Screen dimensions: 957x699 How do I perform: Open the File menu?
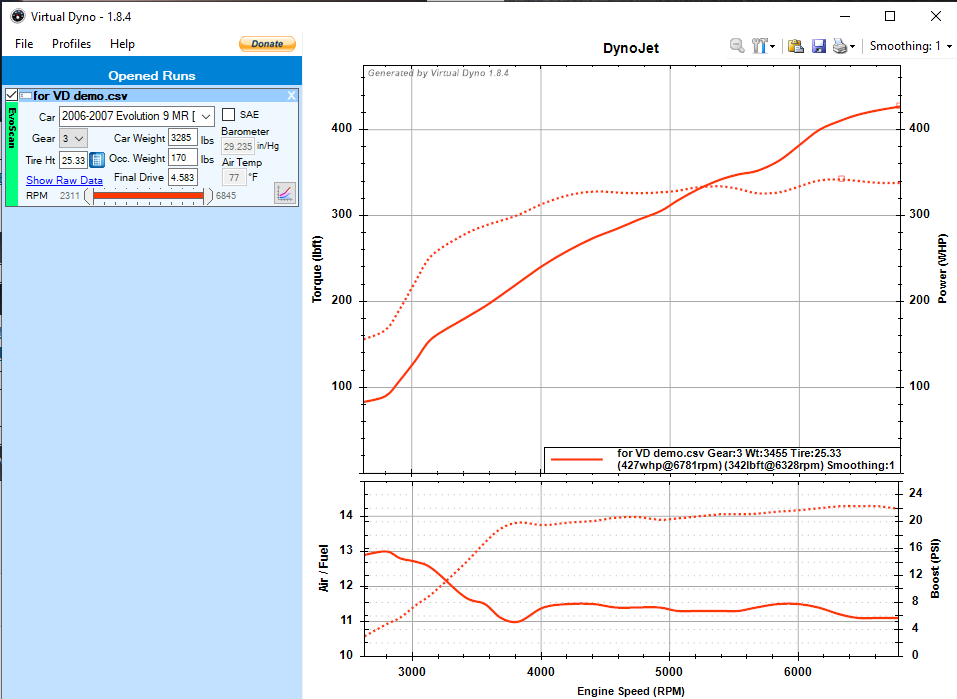[x=24, y=44]
